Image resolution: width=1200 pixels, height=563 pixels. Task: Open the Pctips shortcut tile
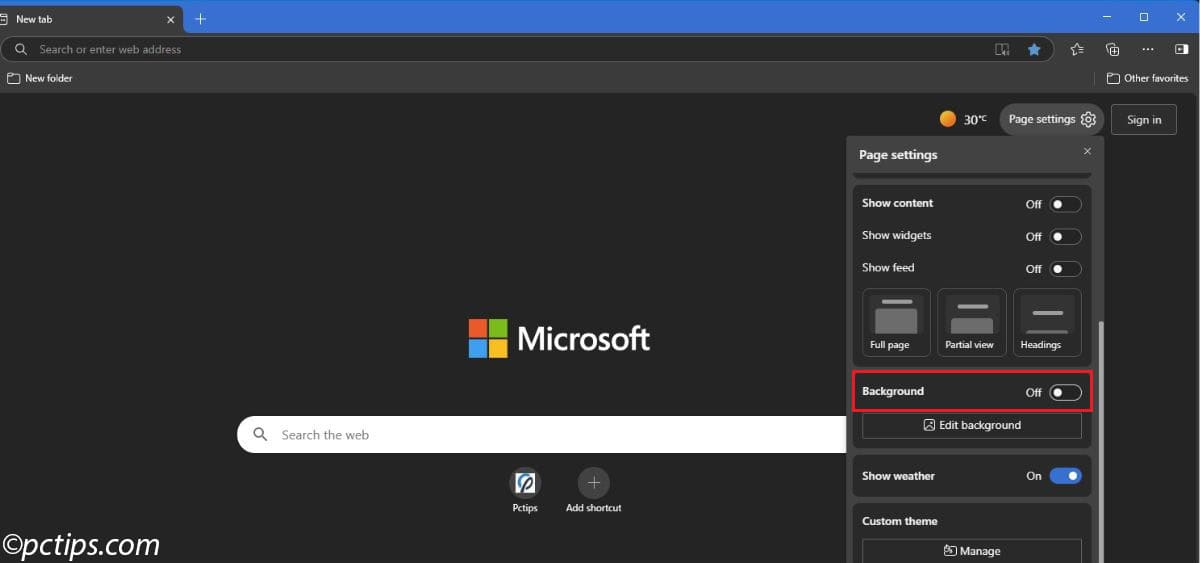(525, 491)
